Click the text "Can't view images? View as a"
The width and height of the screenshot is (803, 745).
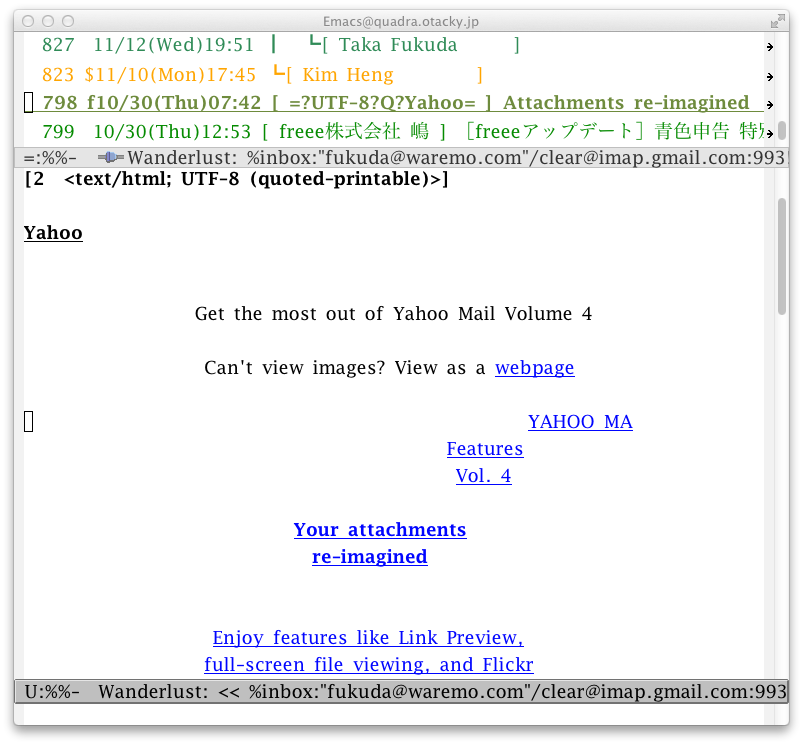click(345, 368)
